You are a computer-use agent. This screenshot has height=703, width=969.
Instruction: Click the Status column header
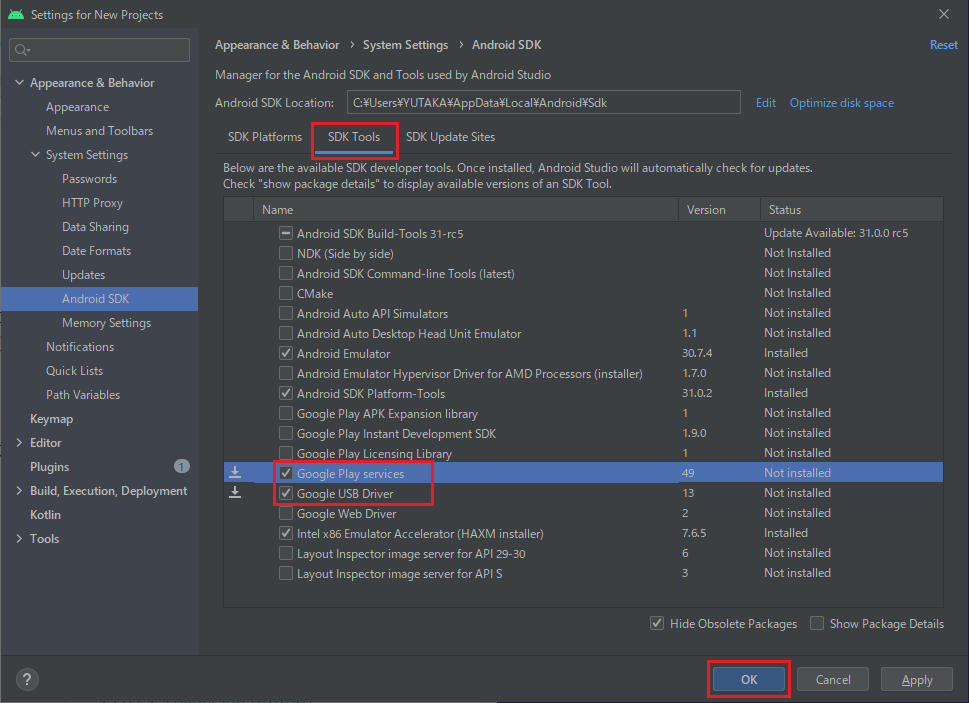tap(852, 210)
